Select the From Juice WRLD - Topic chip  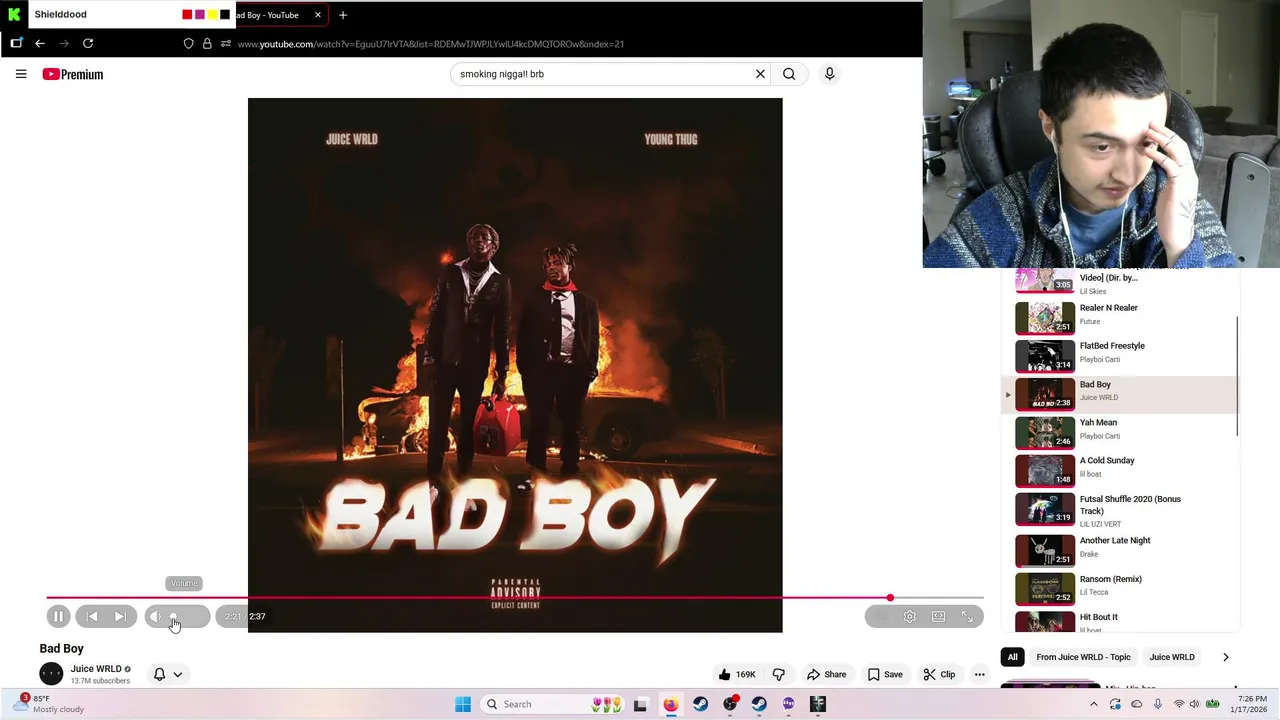pyautogui.click(x=1083, y=657)
